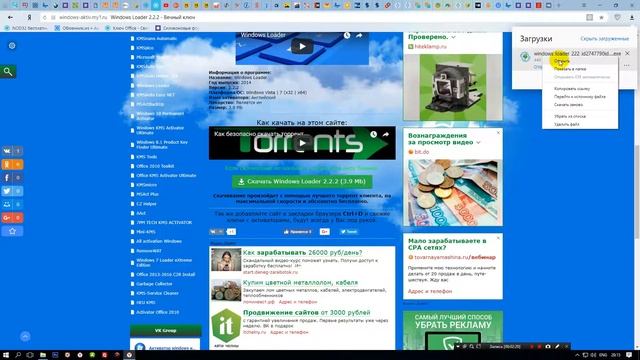
Task: Click the gear icon at page top left
Action: point(12,46)
